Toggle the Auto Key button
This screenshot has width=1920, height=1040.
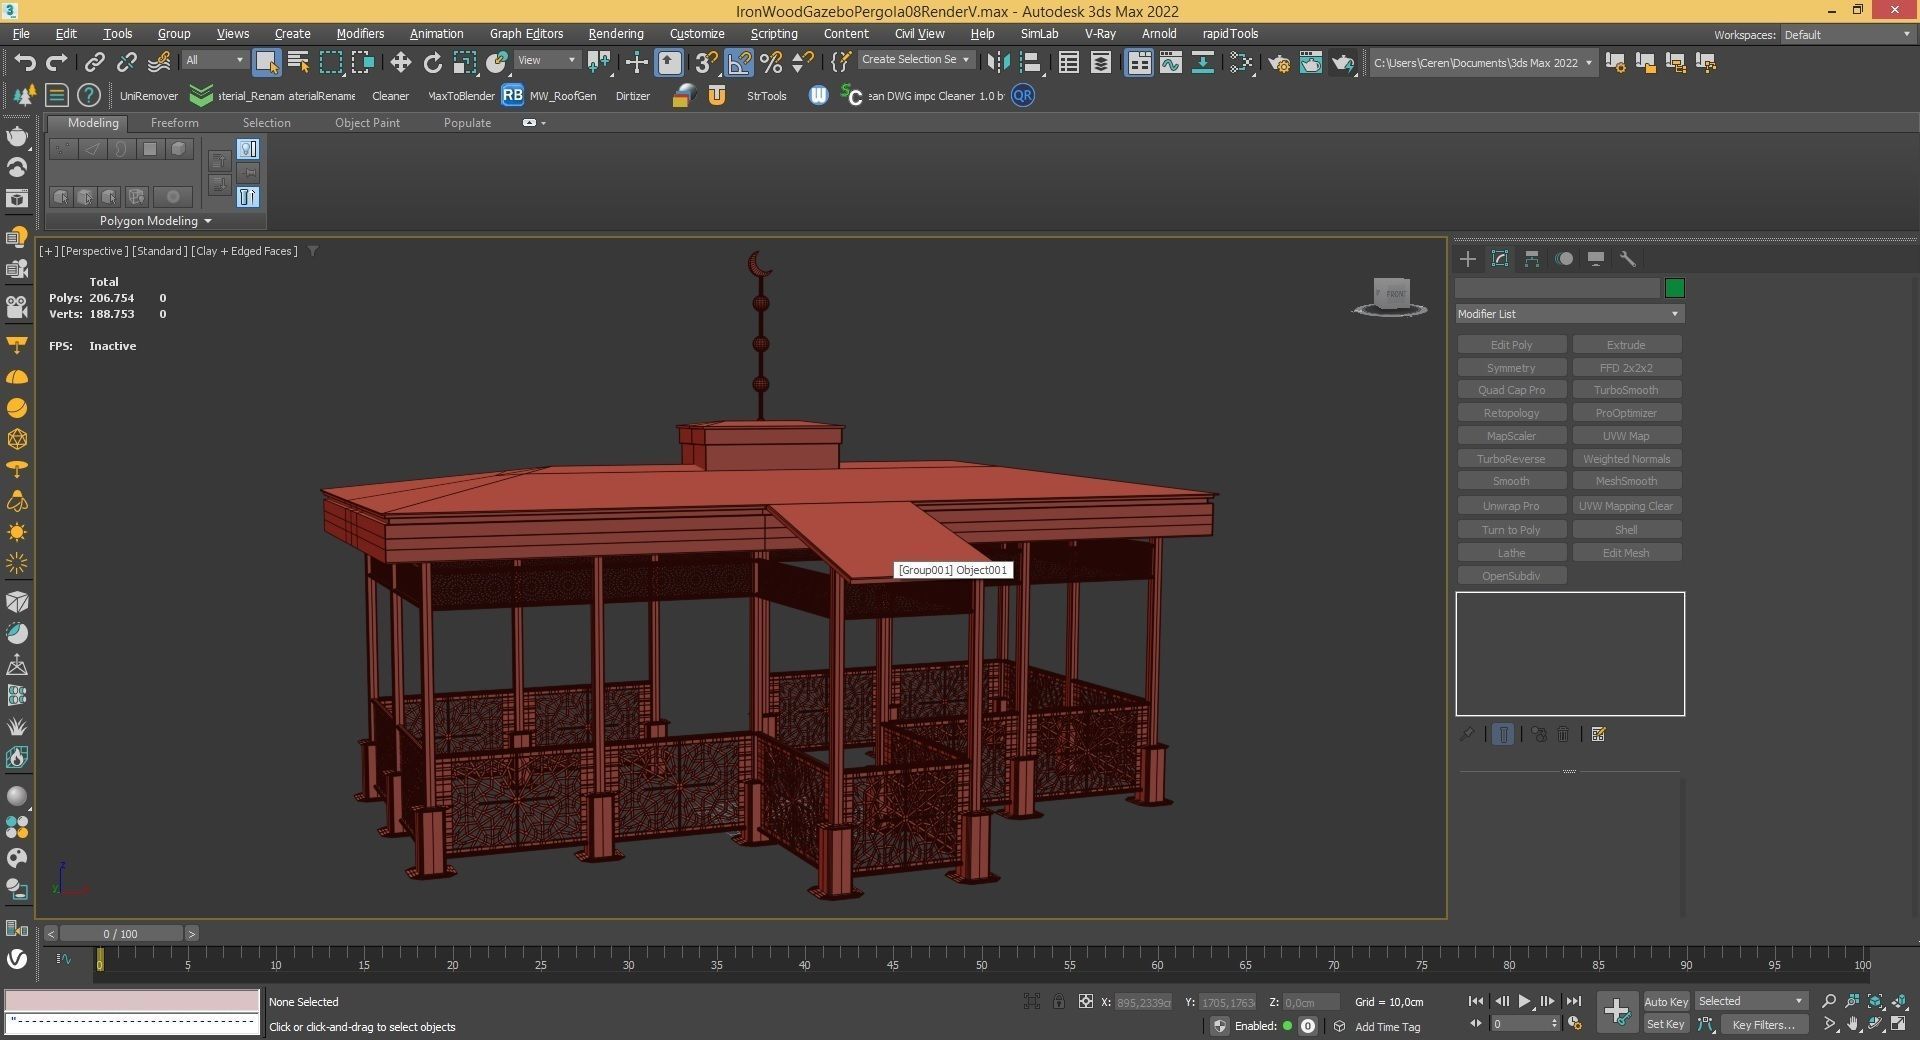click(x=1665, y=1001)
